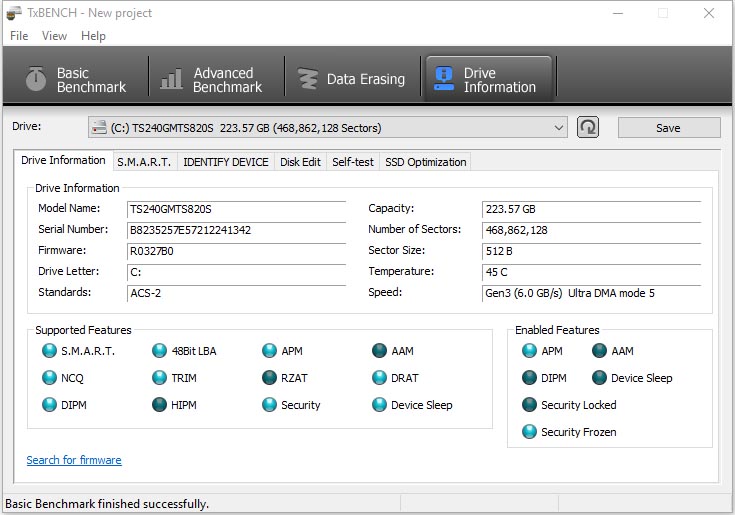Click the supported APM feature indicator
The image size is (735, 515).
coord(270,351)
